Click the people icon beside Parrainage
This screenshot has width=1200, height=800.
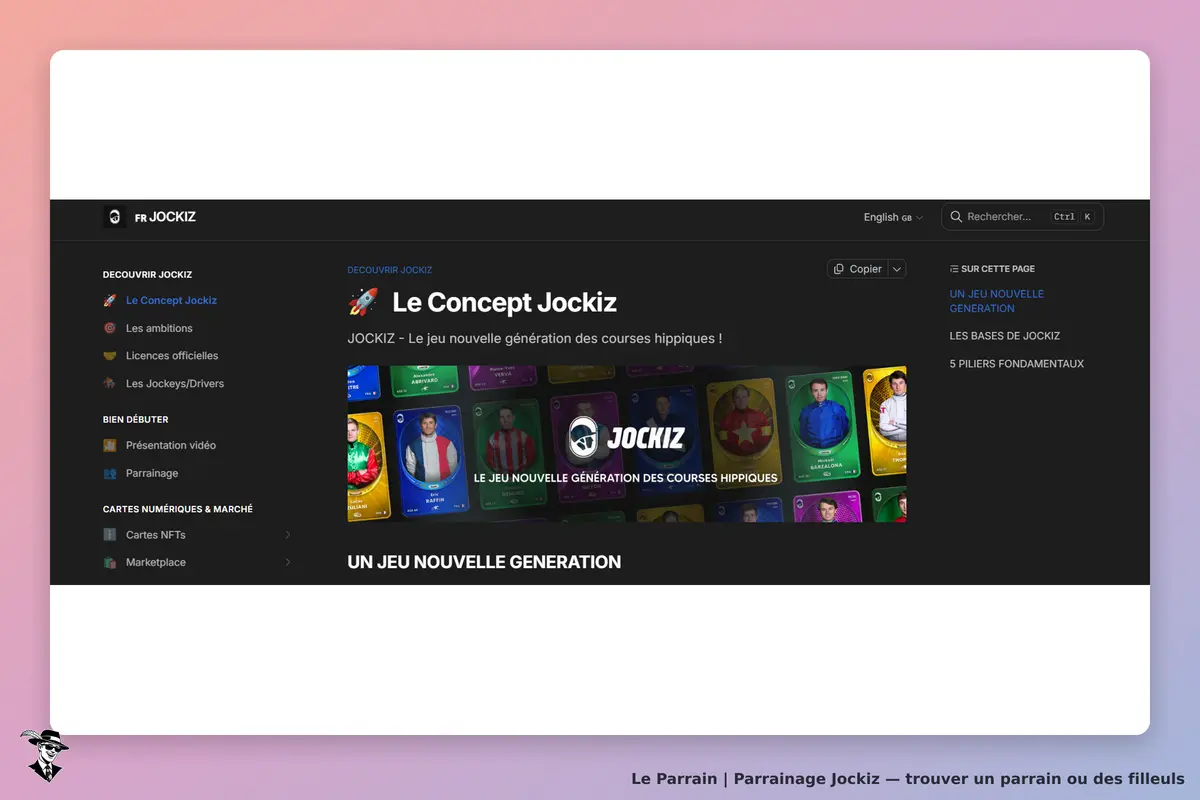[110, 474]
